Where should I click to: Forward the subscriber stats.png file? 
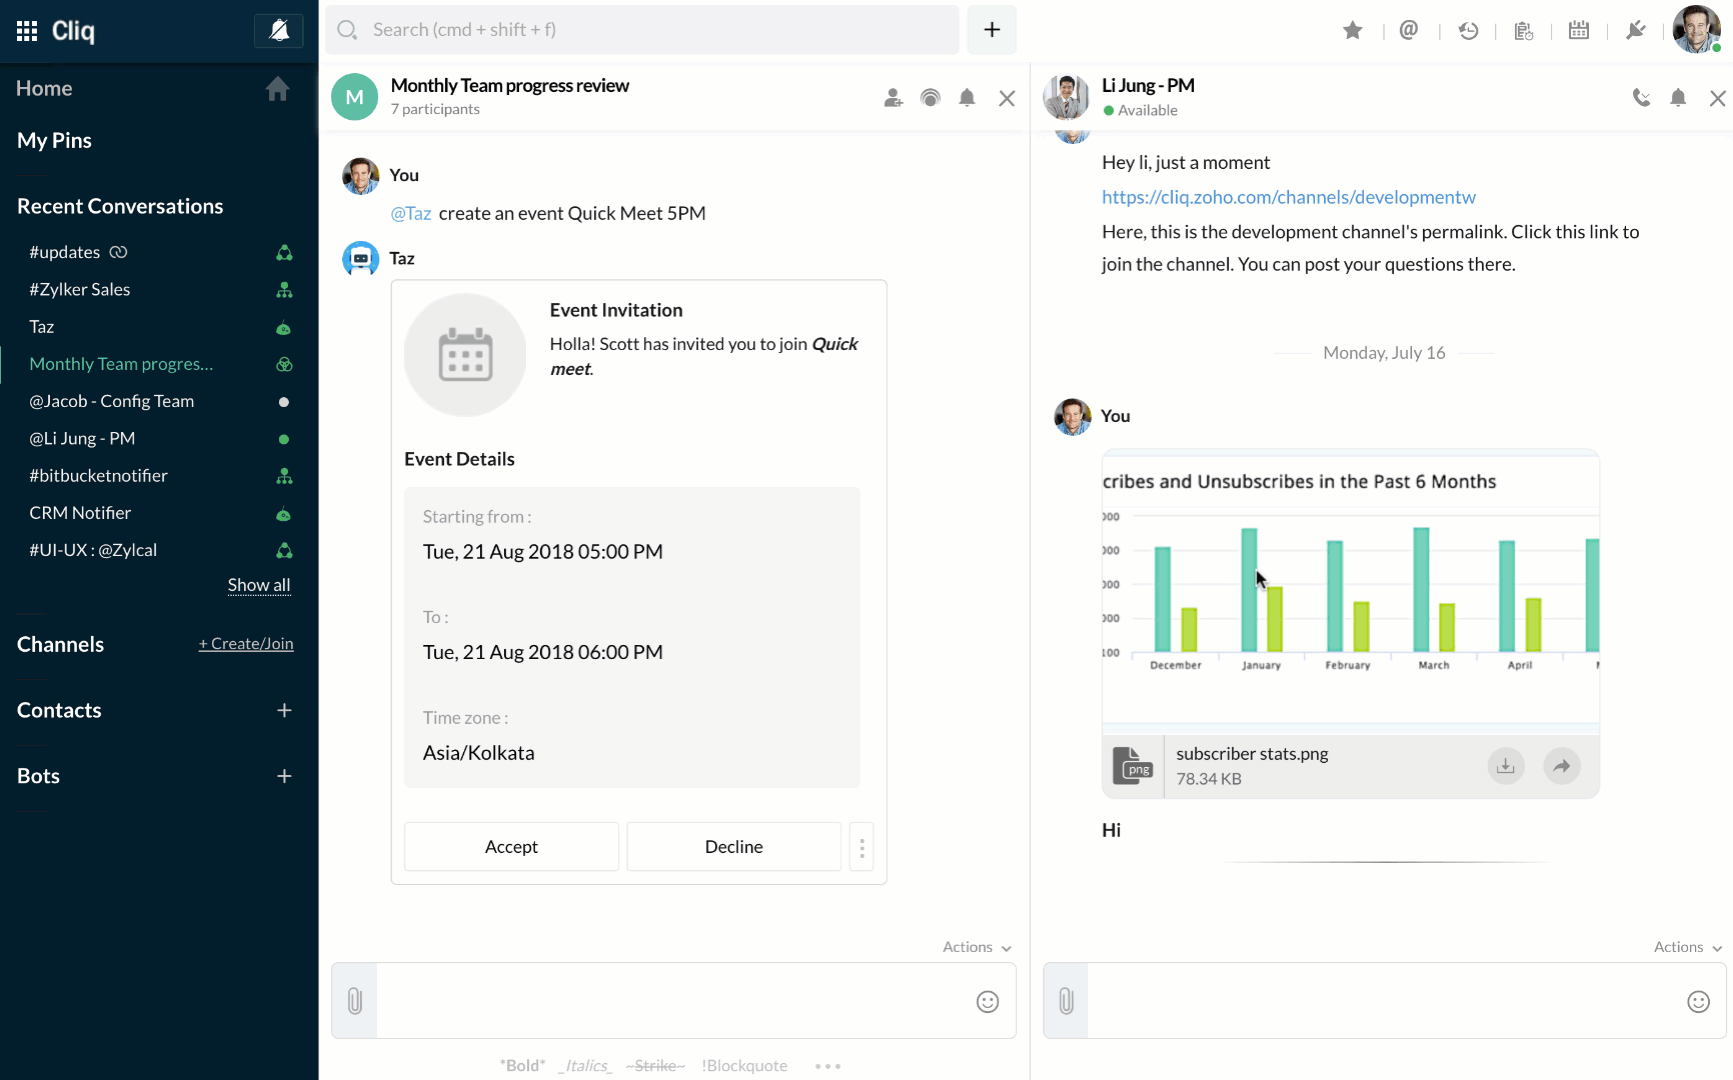coord(1562,767)
